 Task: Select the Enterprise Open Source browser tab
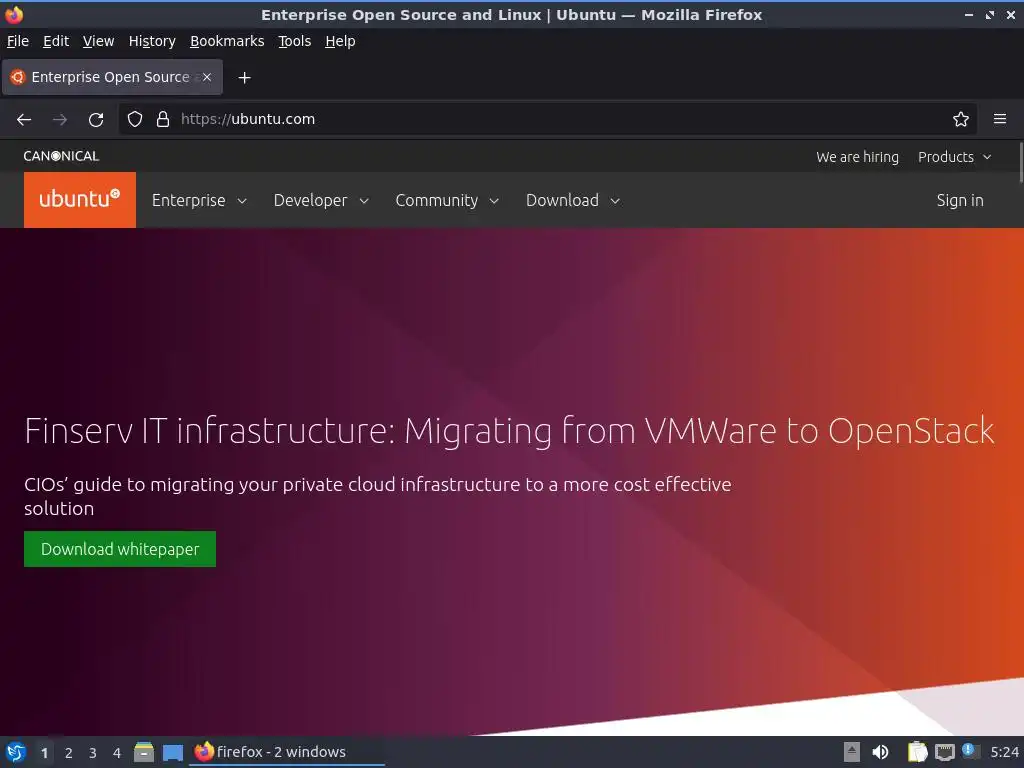112,77
